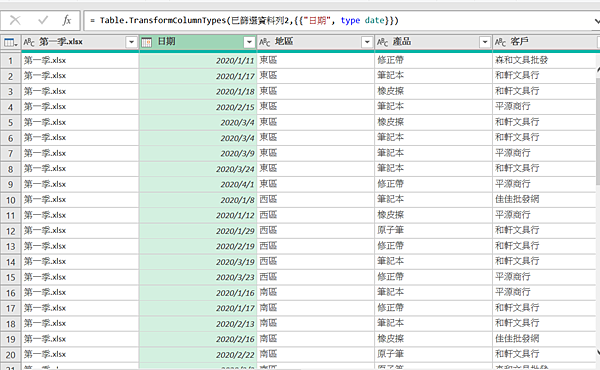Select row number 5

coord(11,122)
